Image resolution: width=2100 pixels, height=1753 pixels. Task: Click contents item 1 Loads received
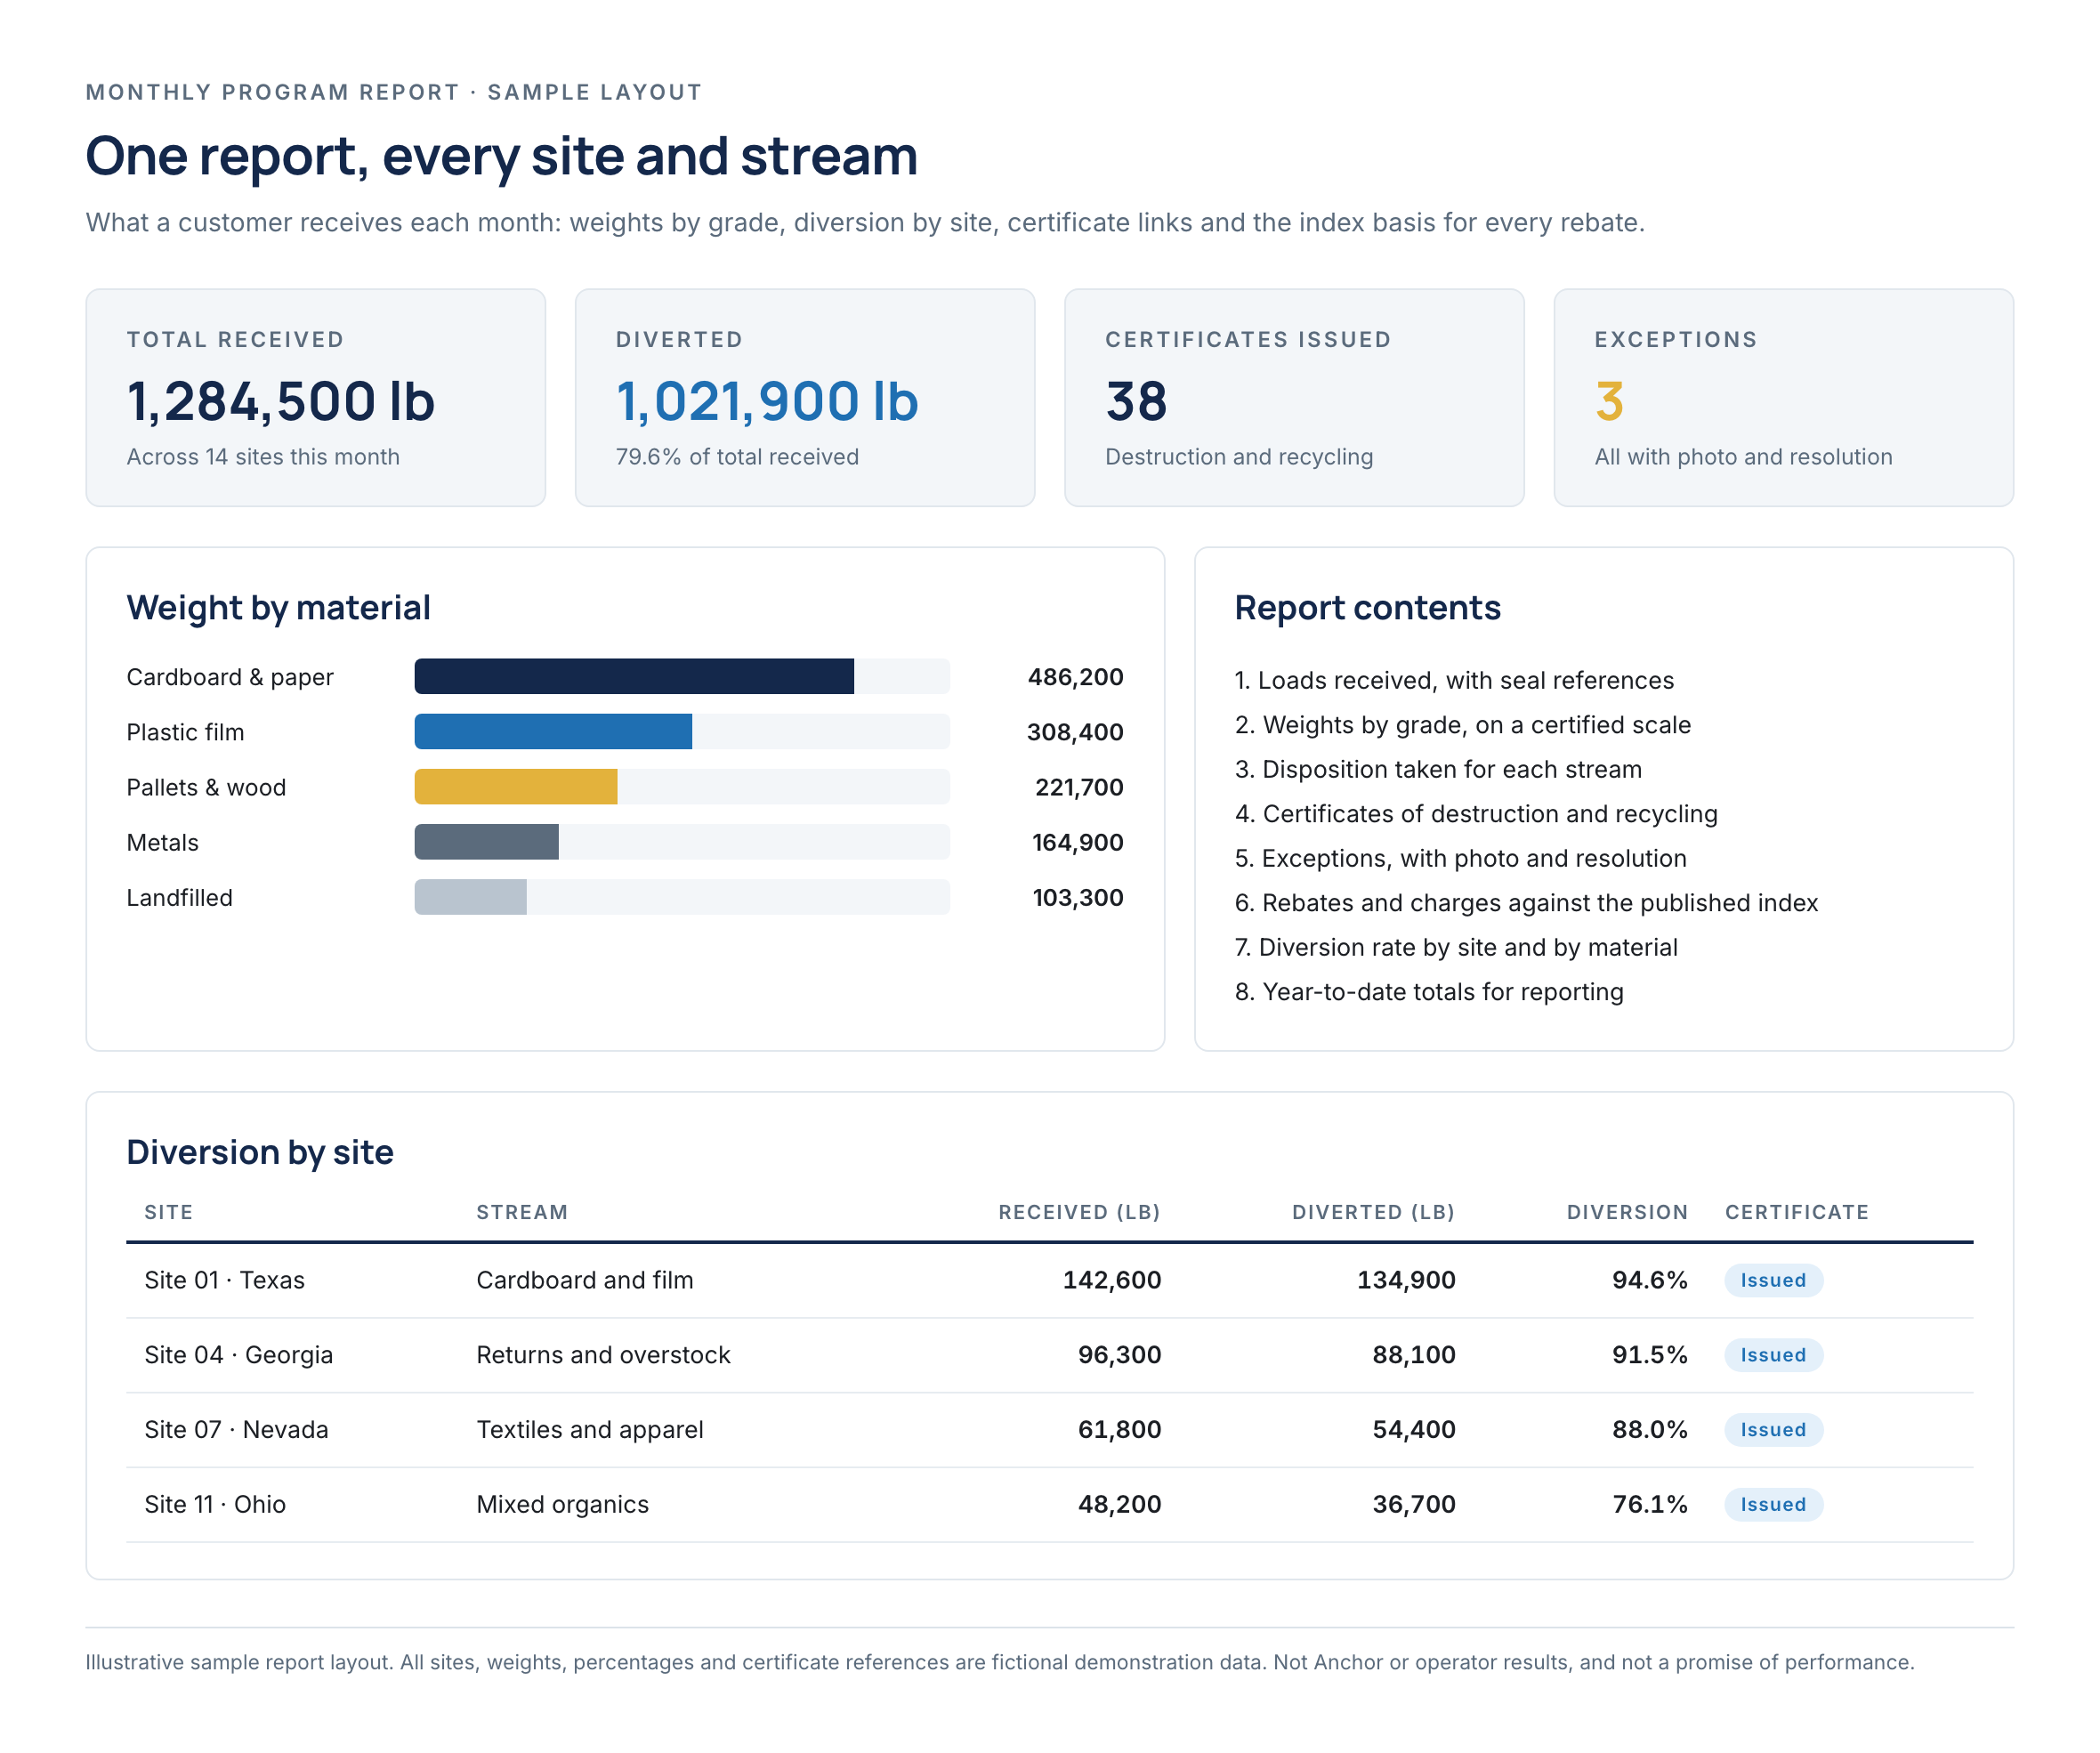click(1454, 680)
